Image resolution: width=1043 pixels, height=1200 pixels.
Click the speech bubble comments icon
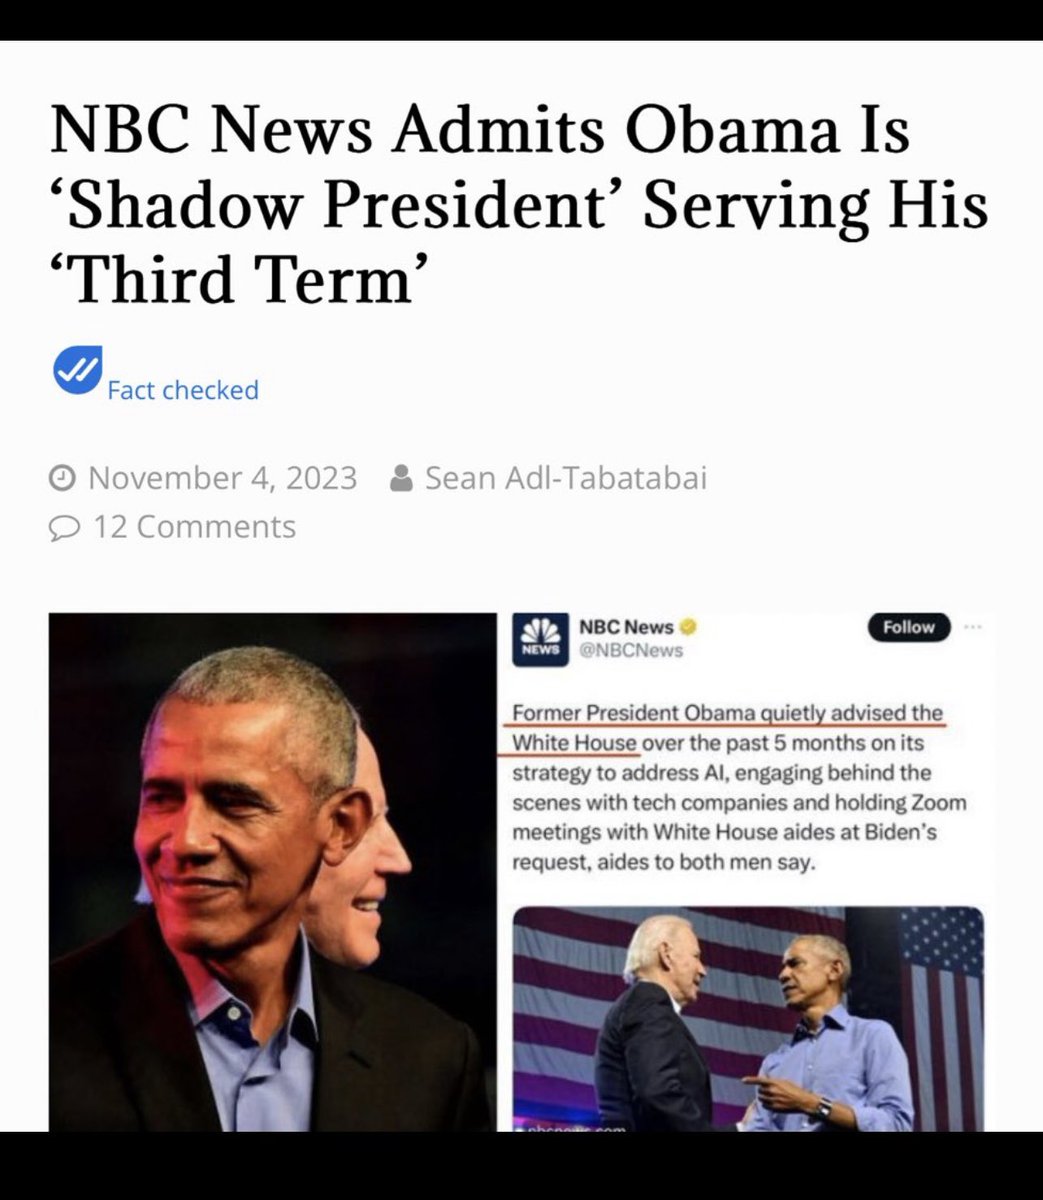tap(63, 527)
